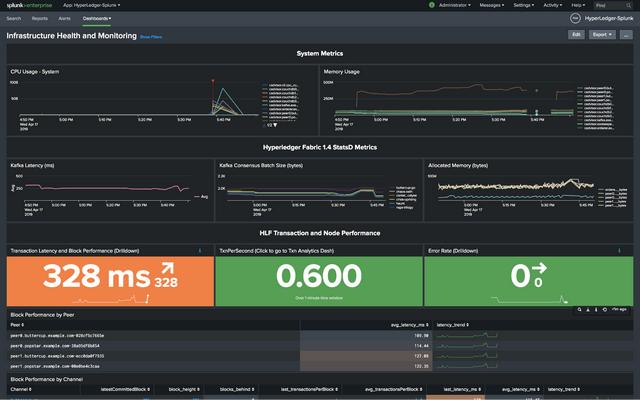
Task: Click the Kafka Latency (ms) panel title
Action: [x=32, y=165]
